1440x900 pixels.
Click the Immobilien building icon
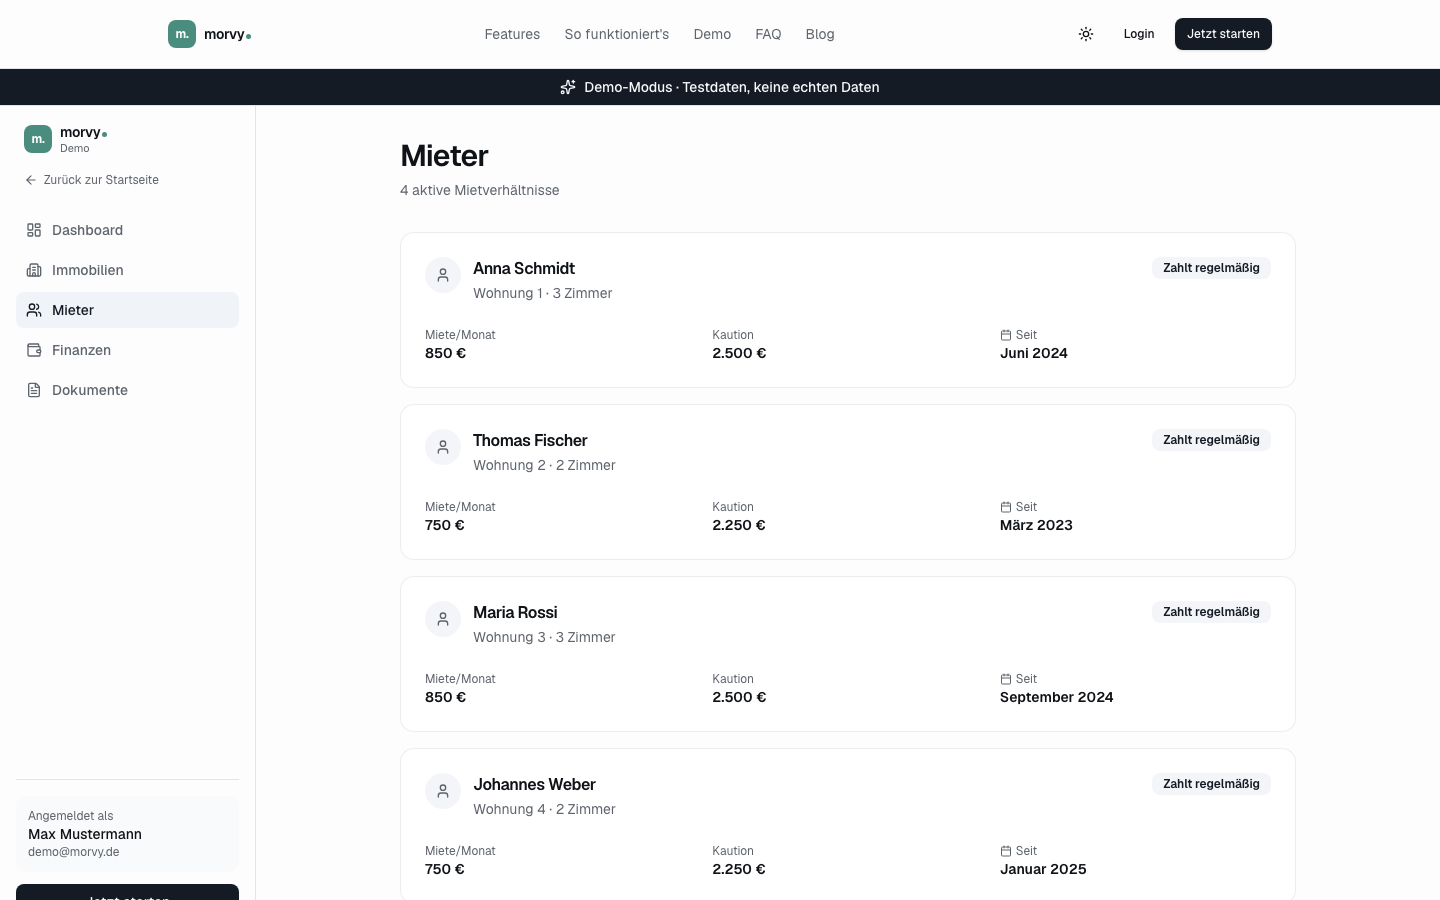pos(34,270)
